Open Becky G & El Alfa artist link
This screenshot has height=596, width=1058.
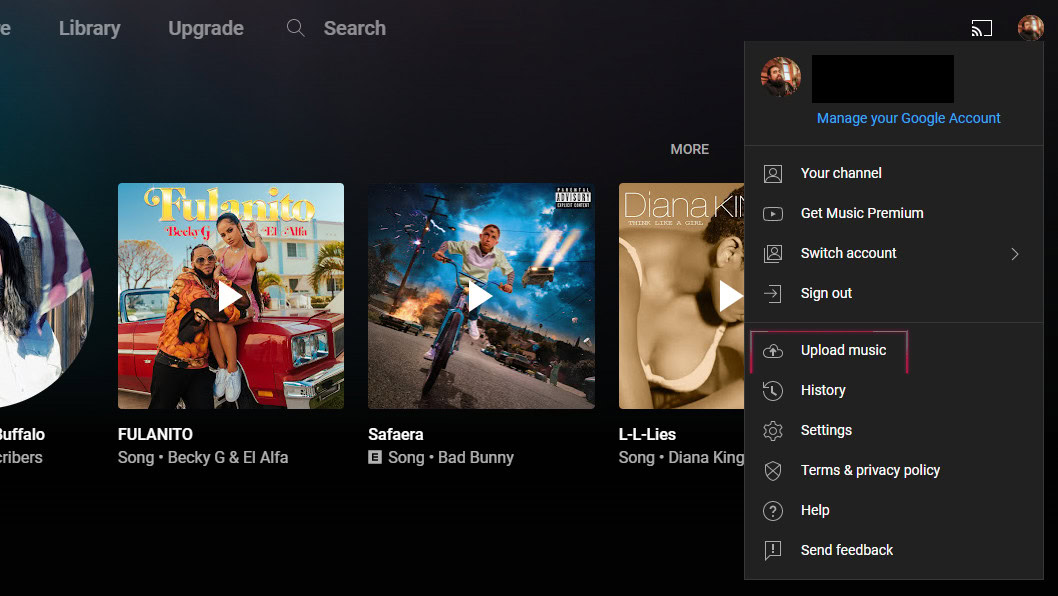pos(227,458)
